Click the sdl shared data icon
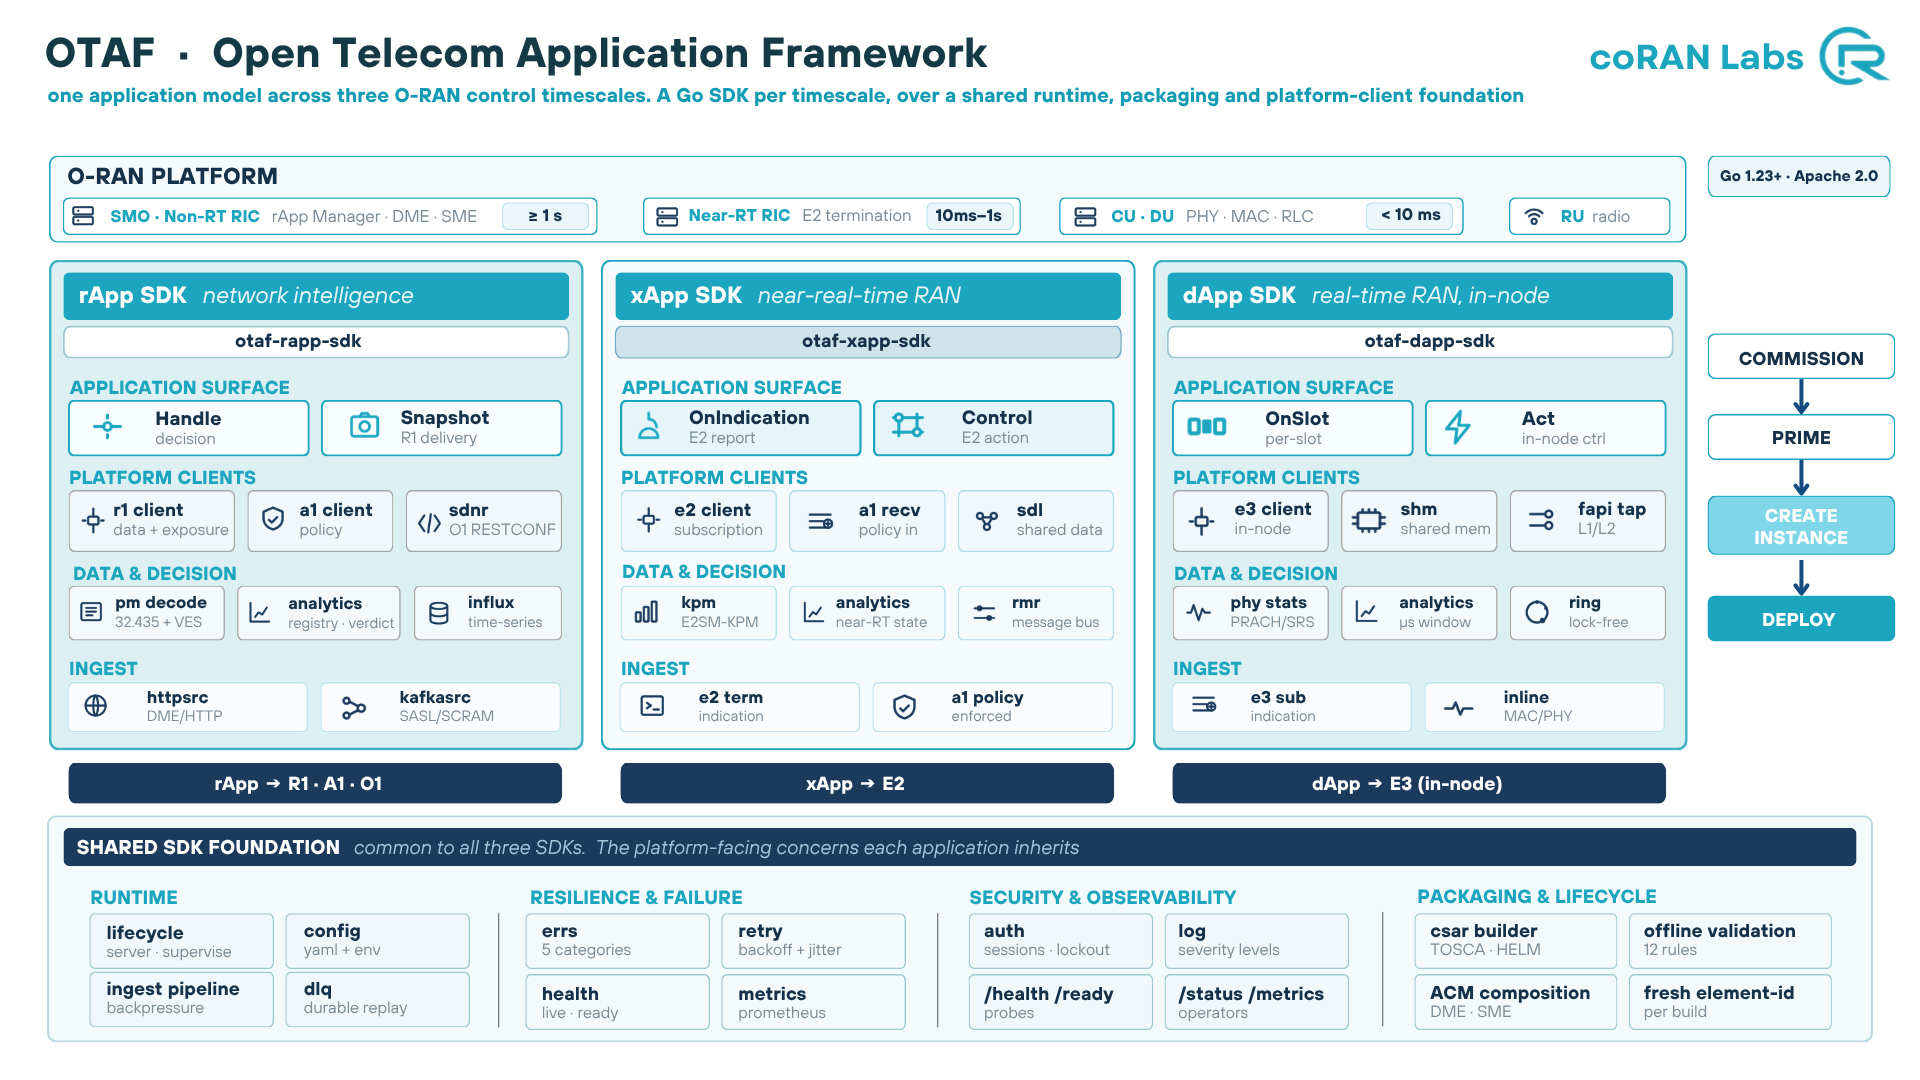 987,521
